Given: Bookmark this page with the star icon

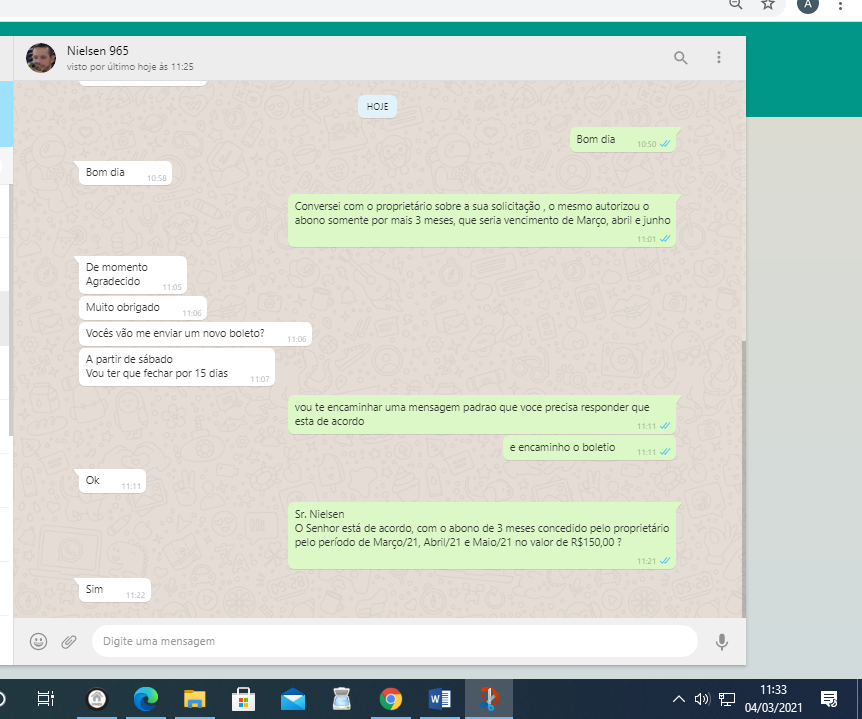Looking at the screenshot, I should click(768, 5).
